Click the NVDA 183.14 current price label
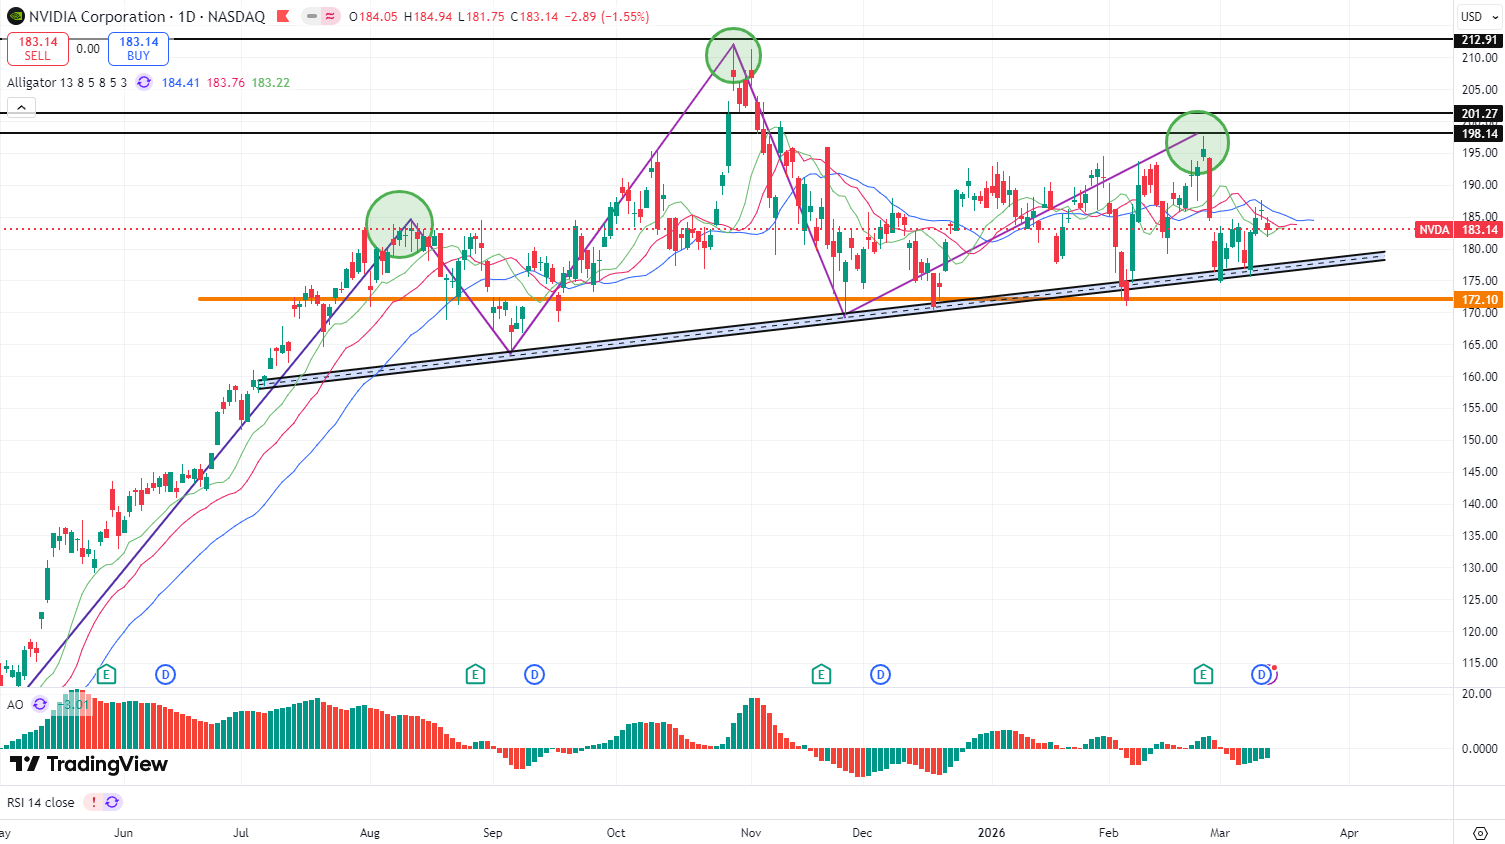This screenshot has width=1505, height=844. (1458, 230)
